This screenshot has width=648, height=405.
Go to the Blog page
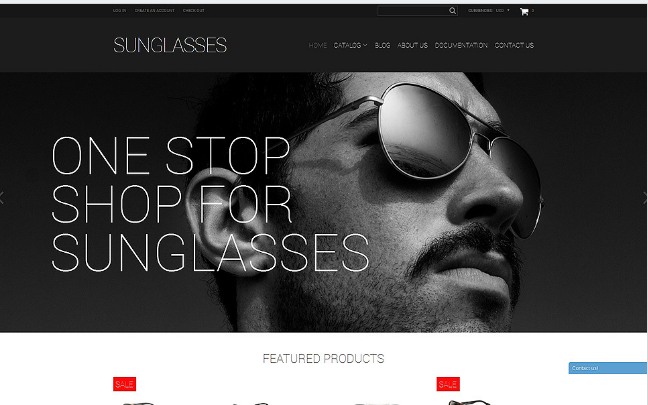[x=382, y=45]
